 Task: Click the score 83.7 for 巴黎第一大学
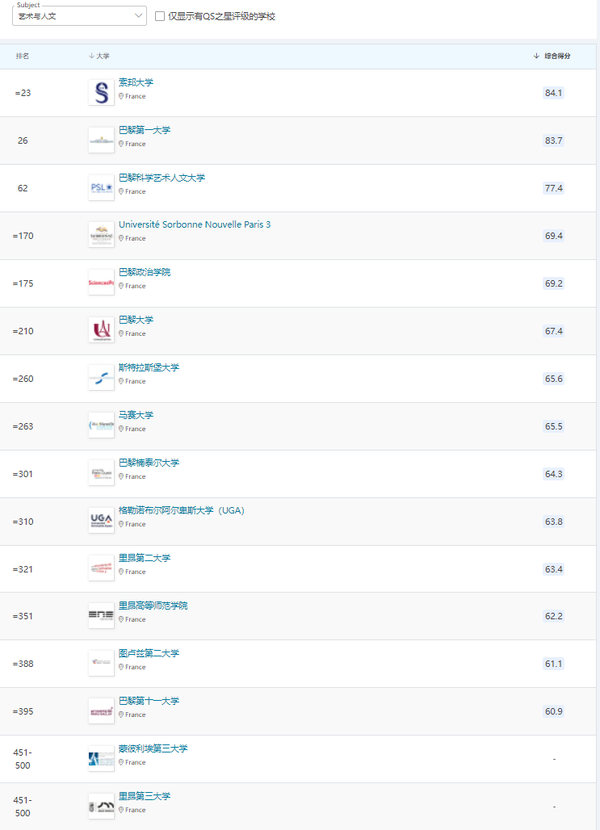coord(553,140)
